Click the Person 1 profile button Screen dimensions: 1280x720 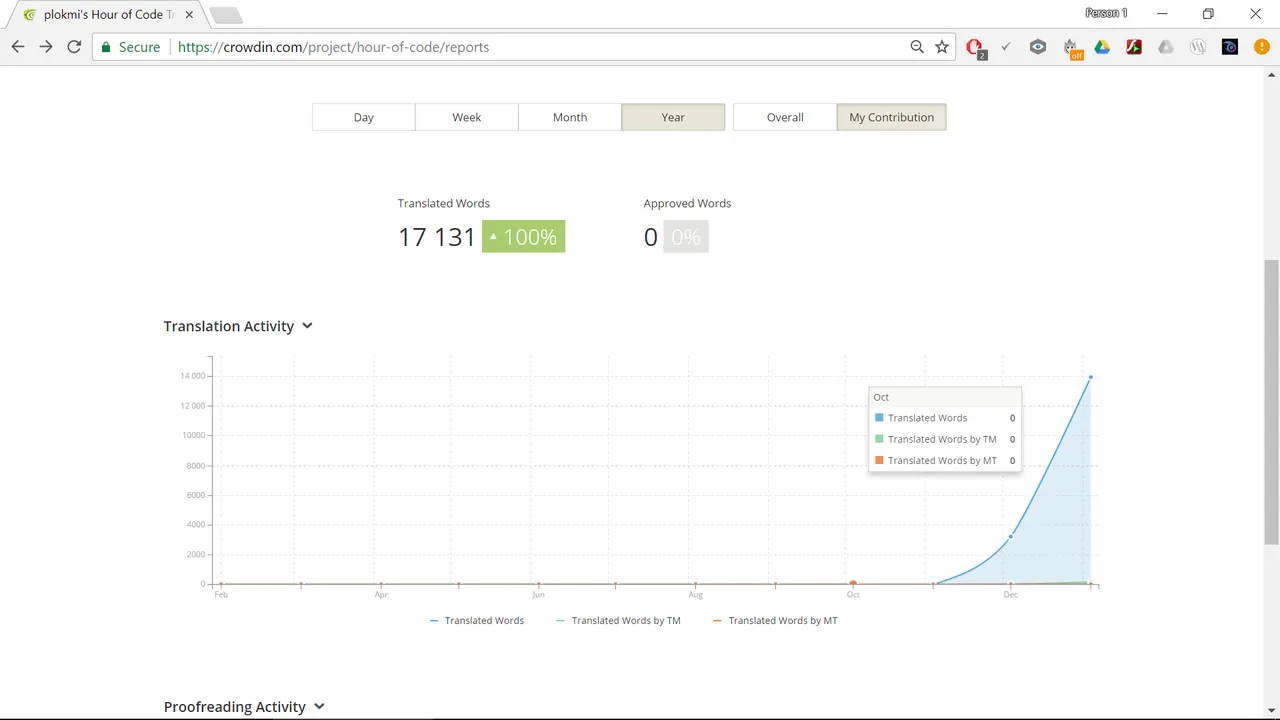1106,13
